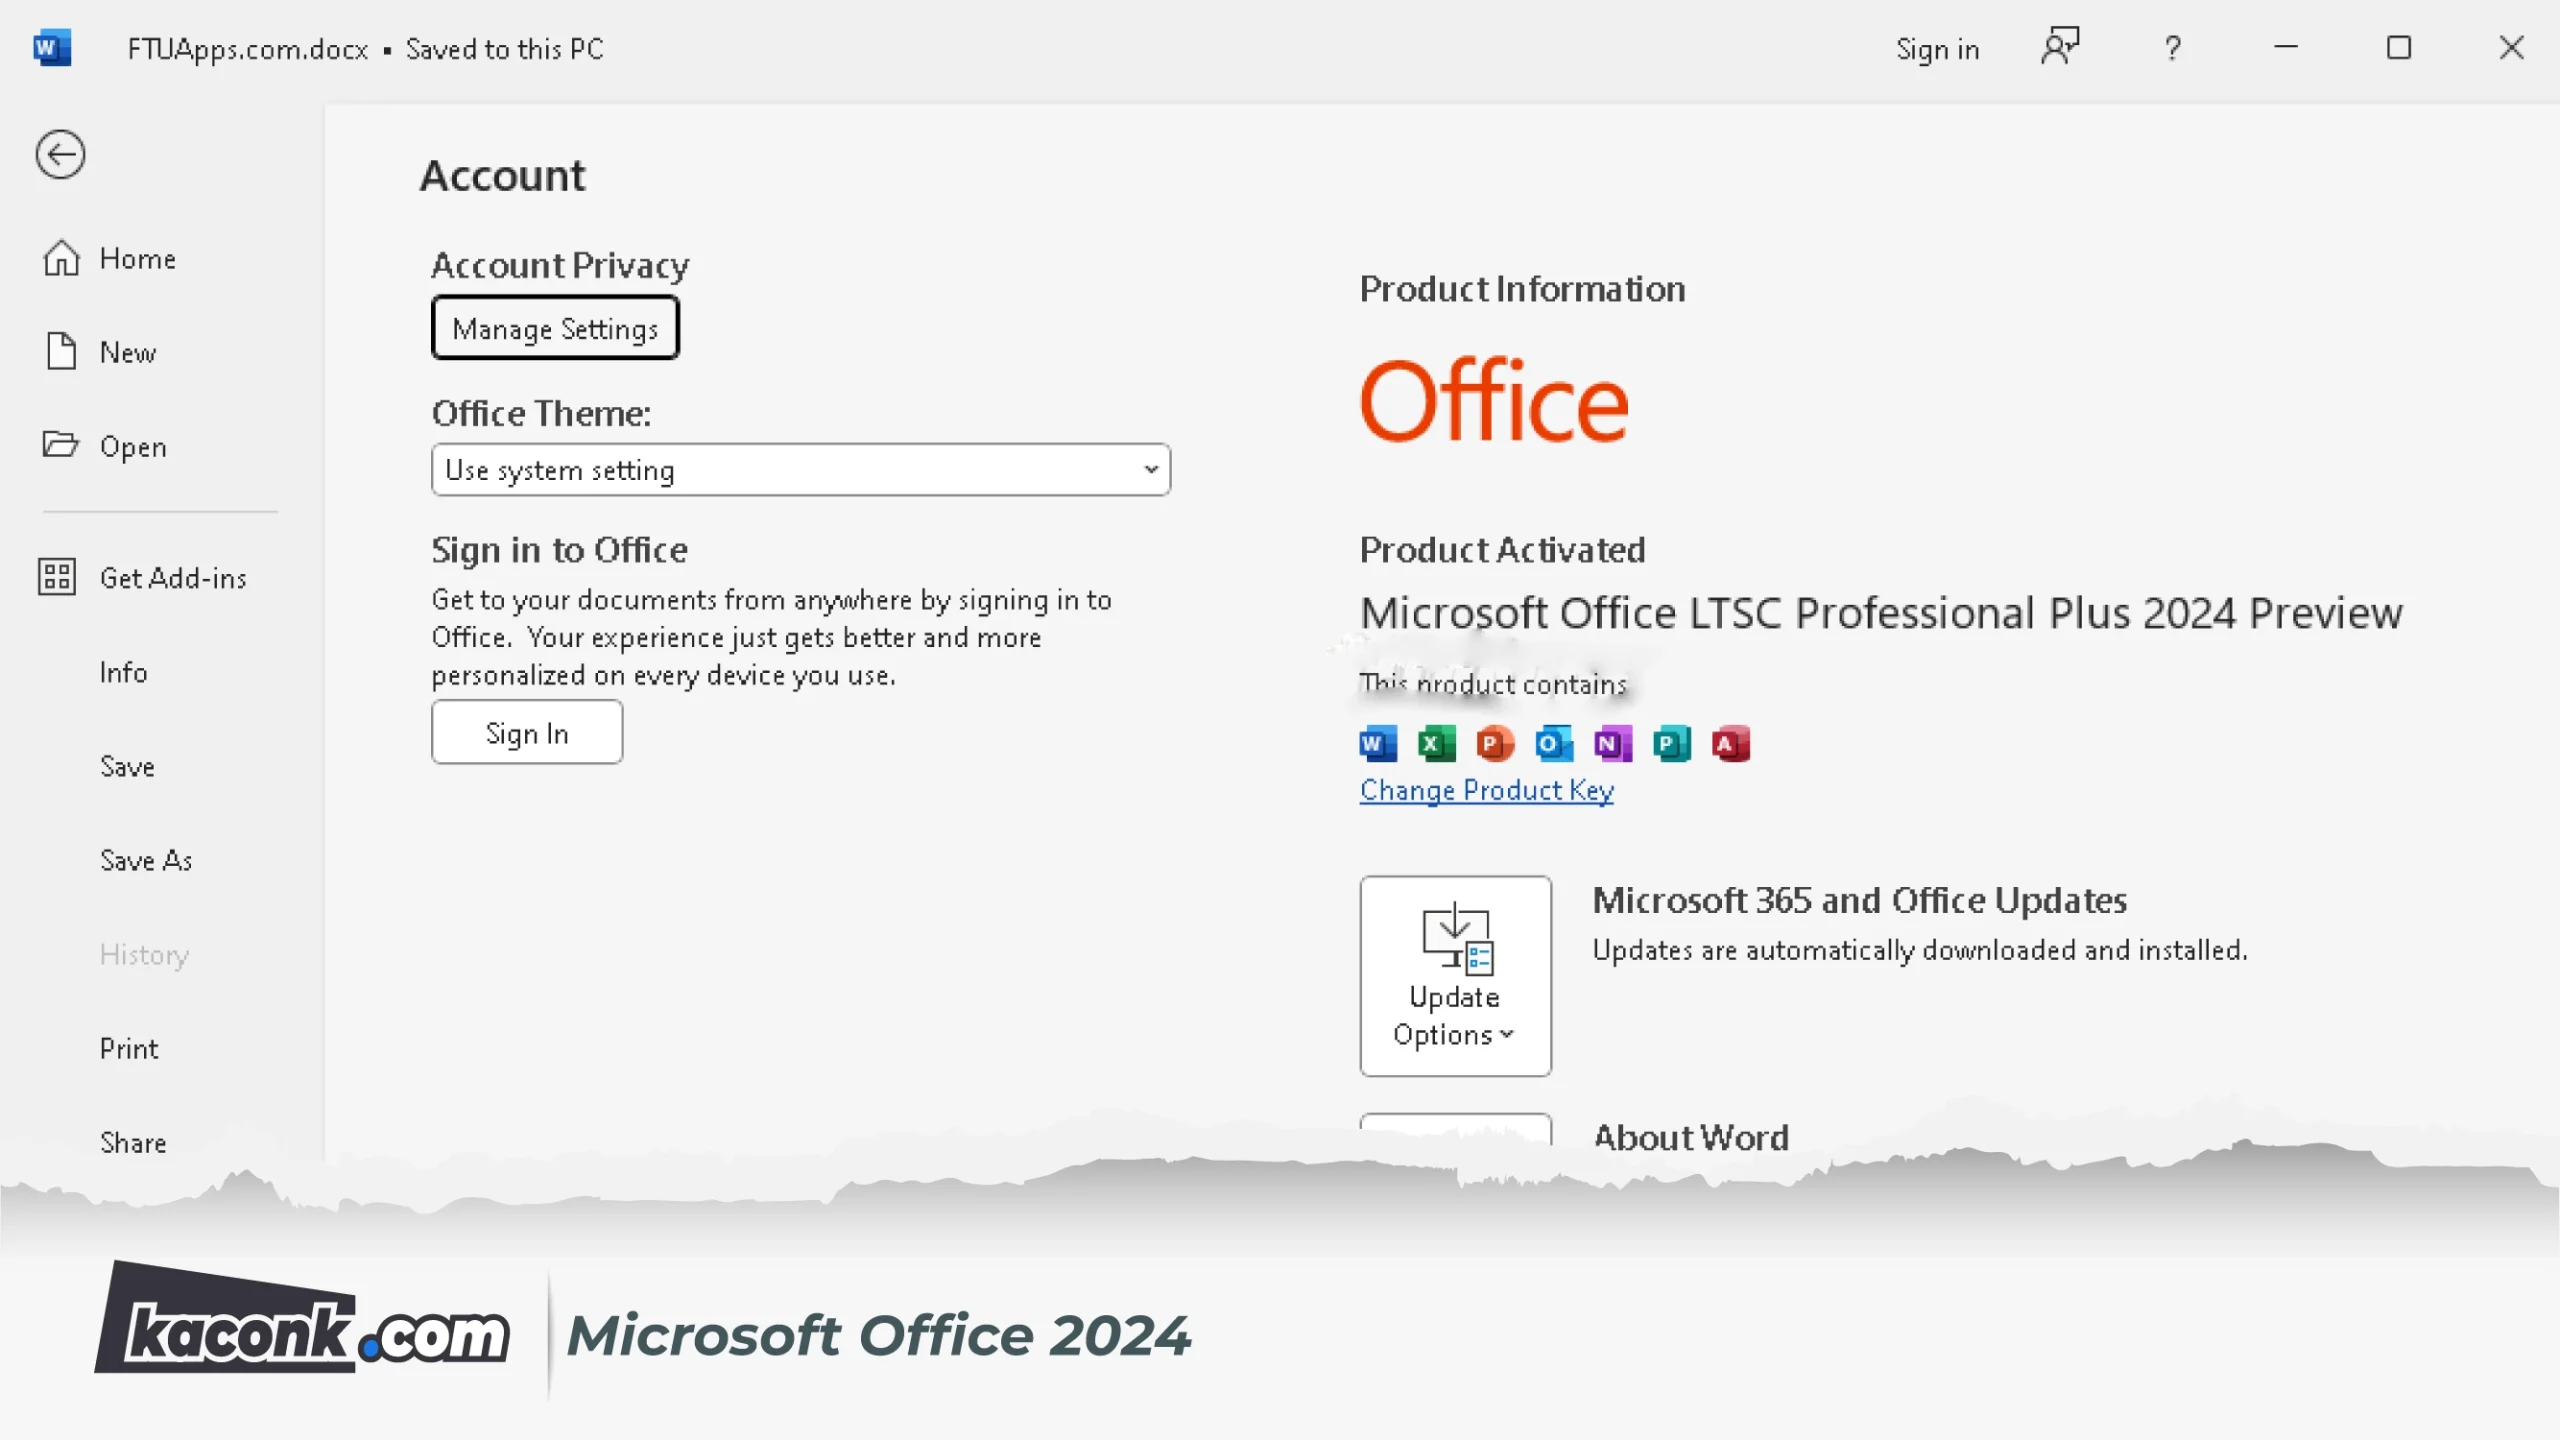This screenshot has width=2560, height=1440.
Task: Click the Manage Settings button
Action: click(x=555, y=328)
